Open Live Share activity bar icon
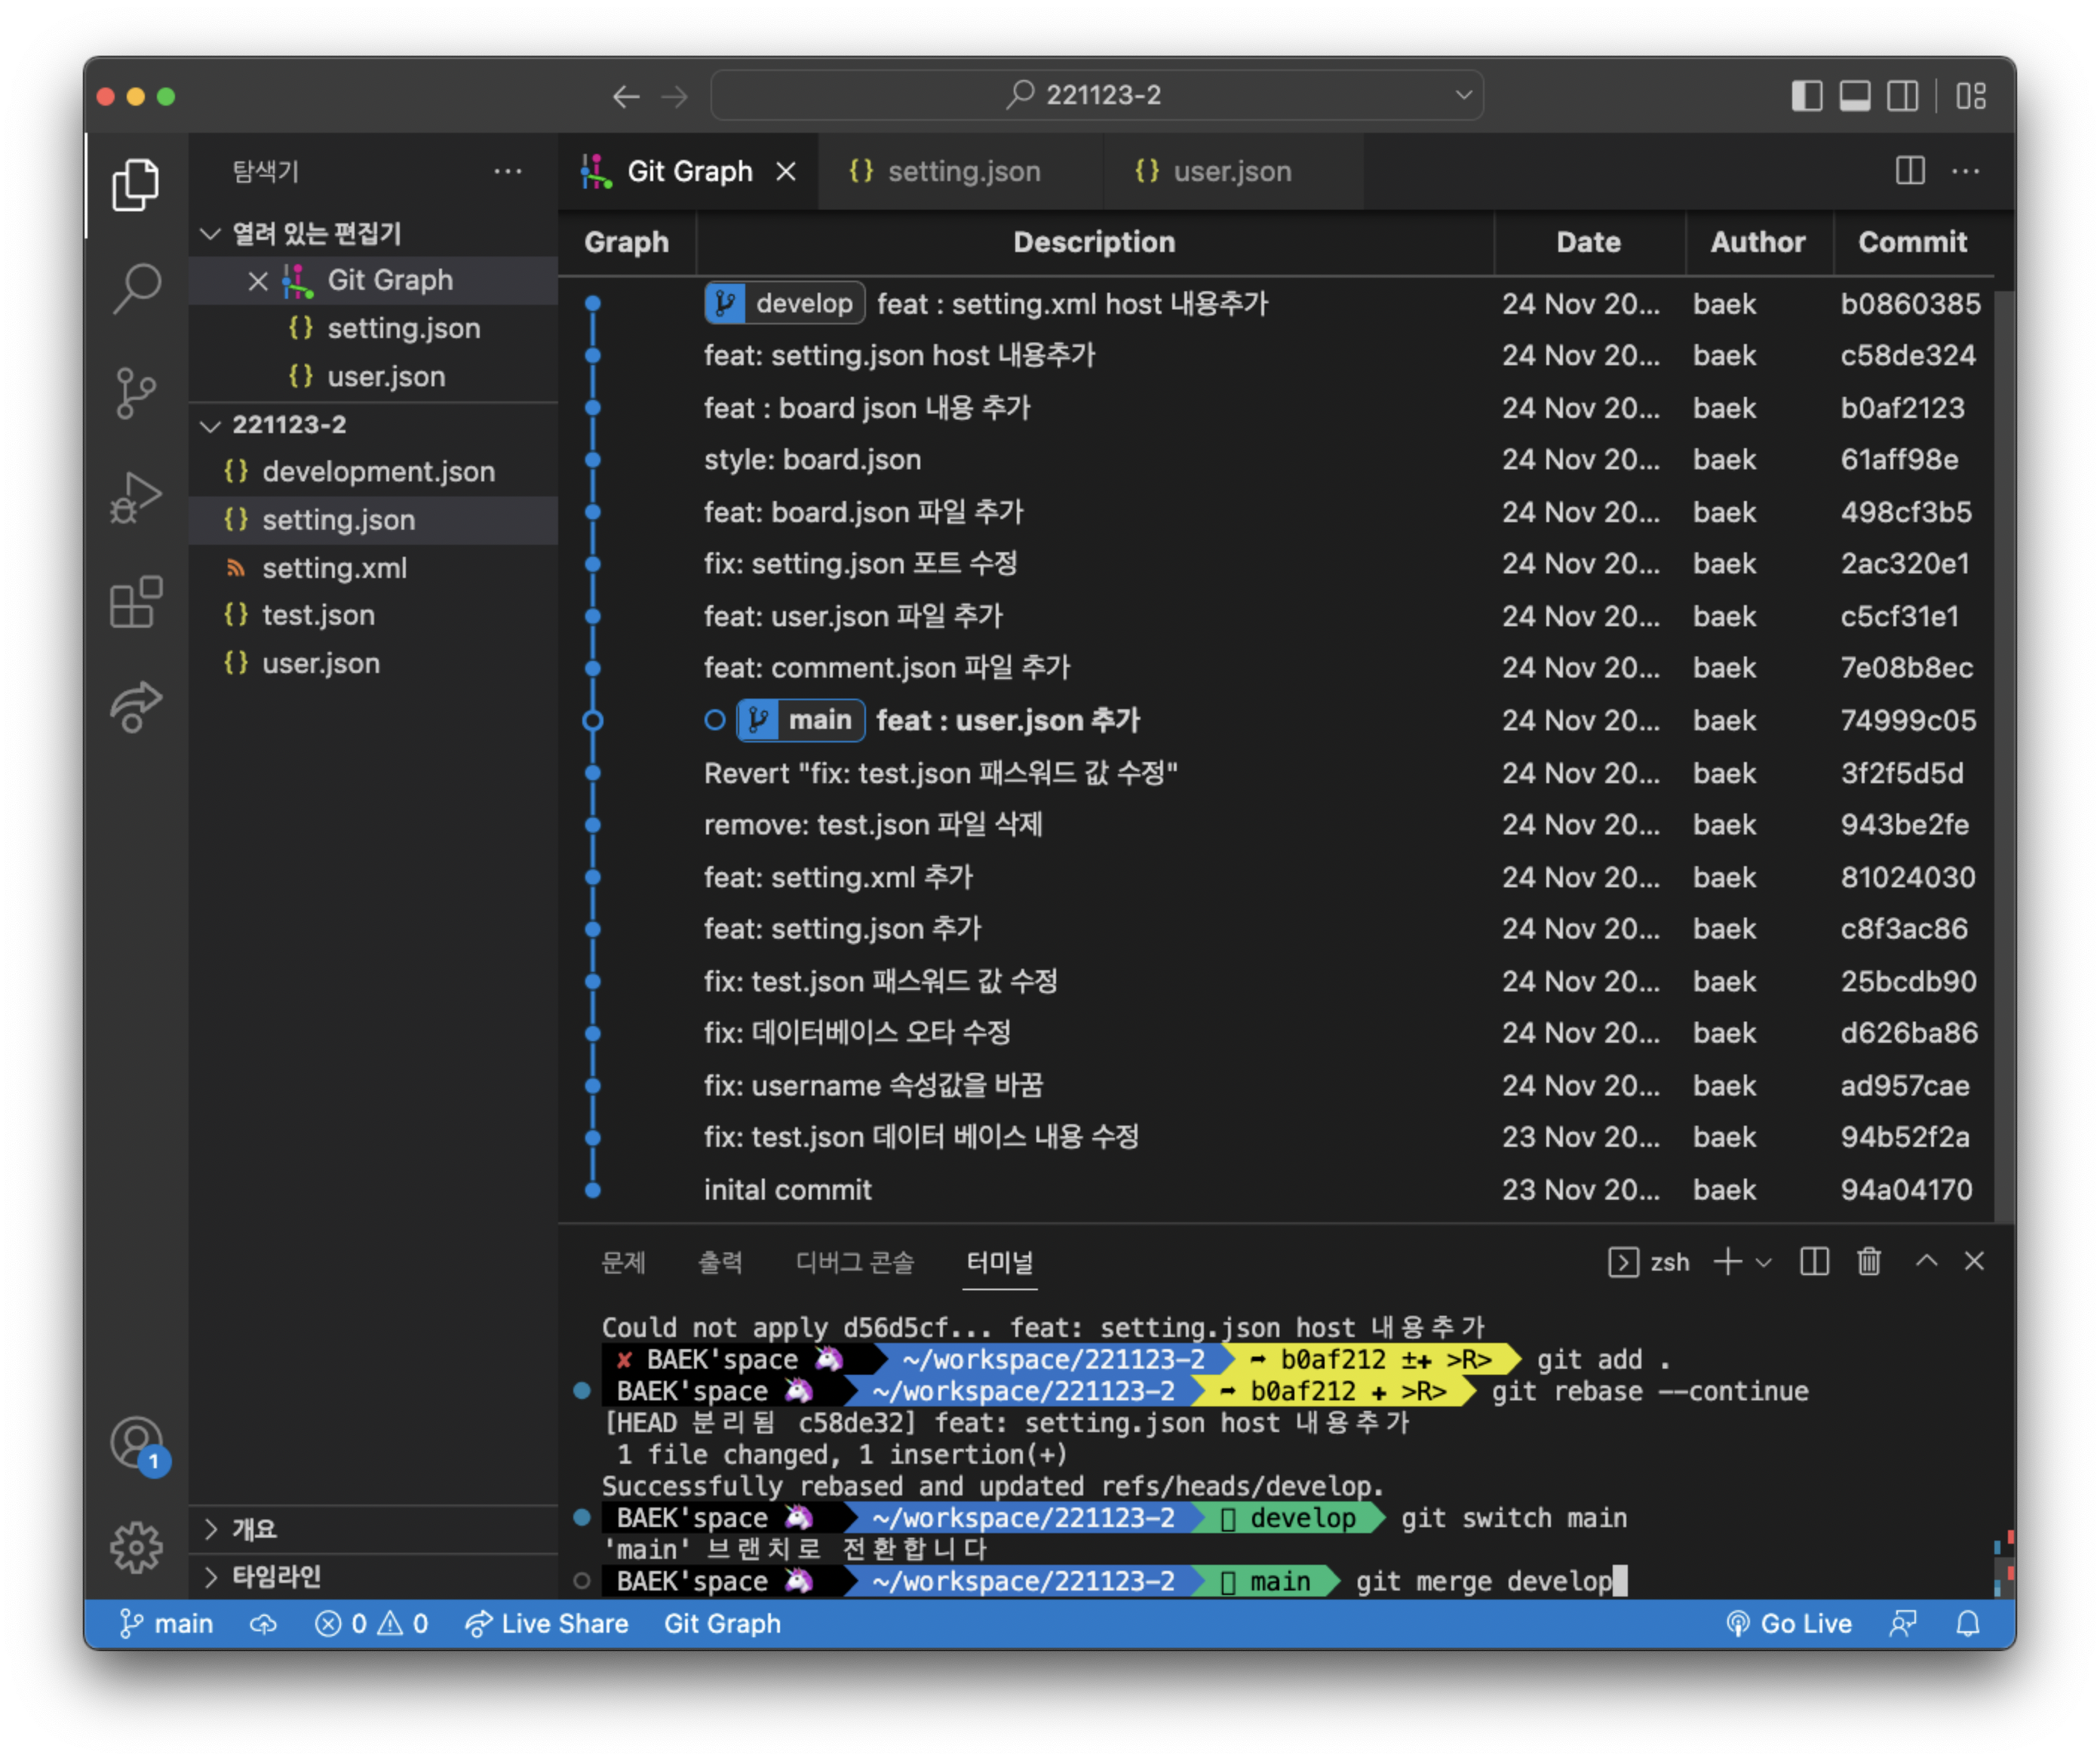The image size is (2100, 1761). click(136, 706)
